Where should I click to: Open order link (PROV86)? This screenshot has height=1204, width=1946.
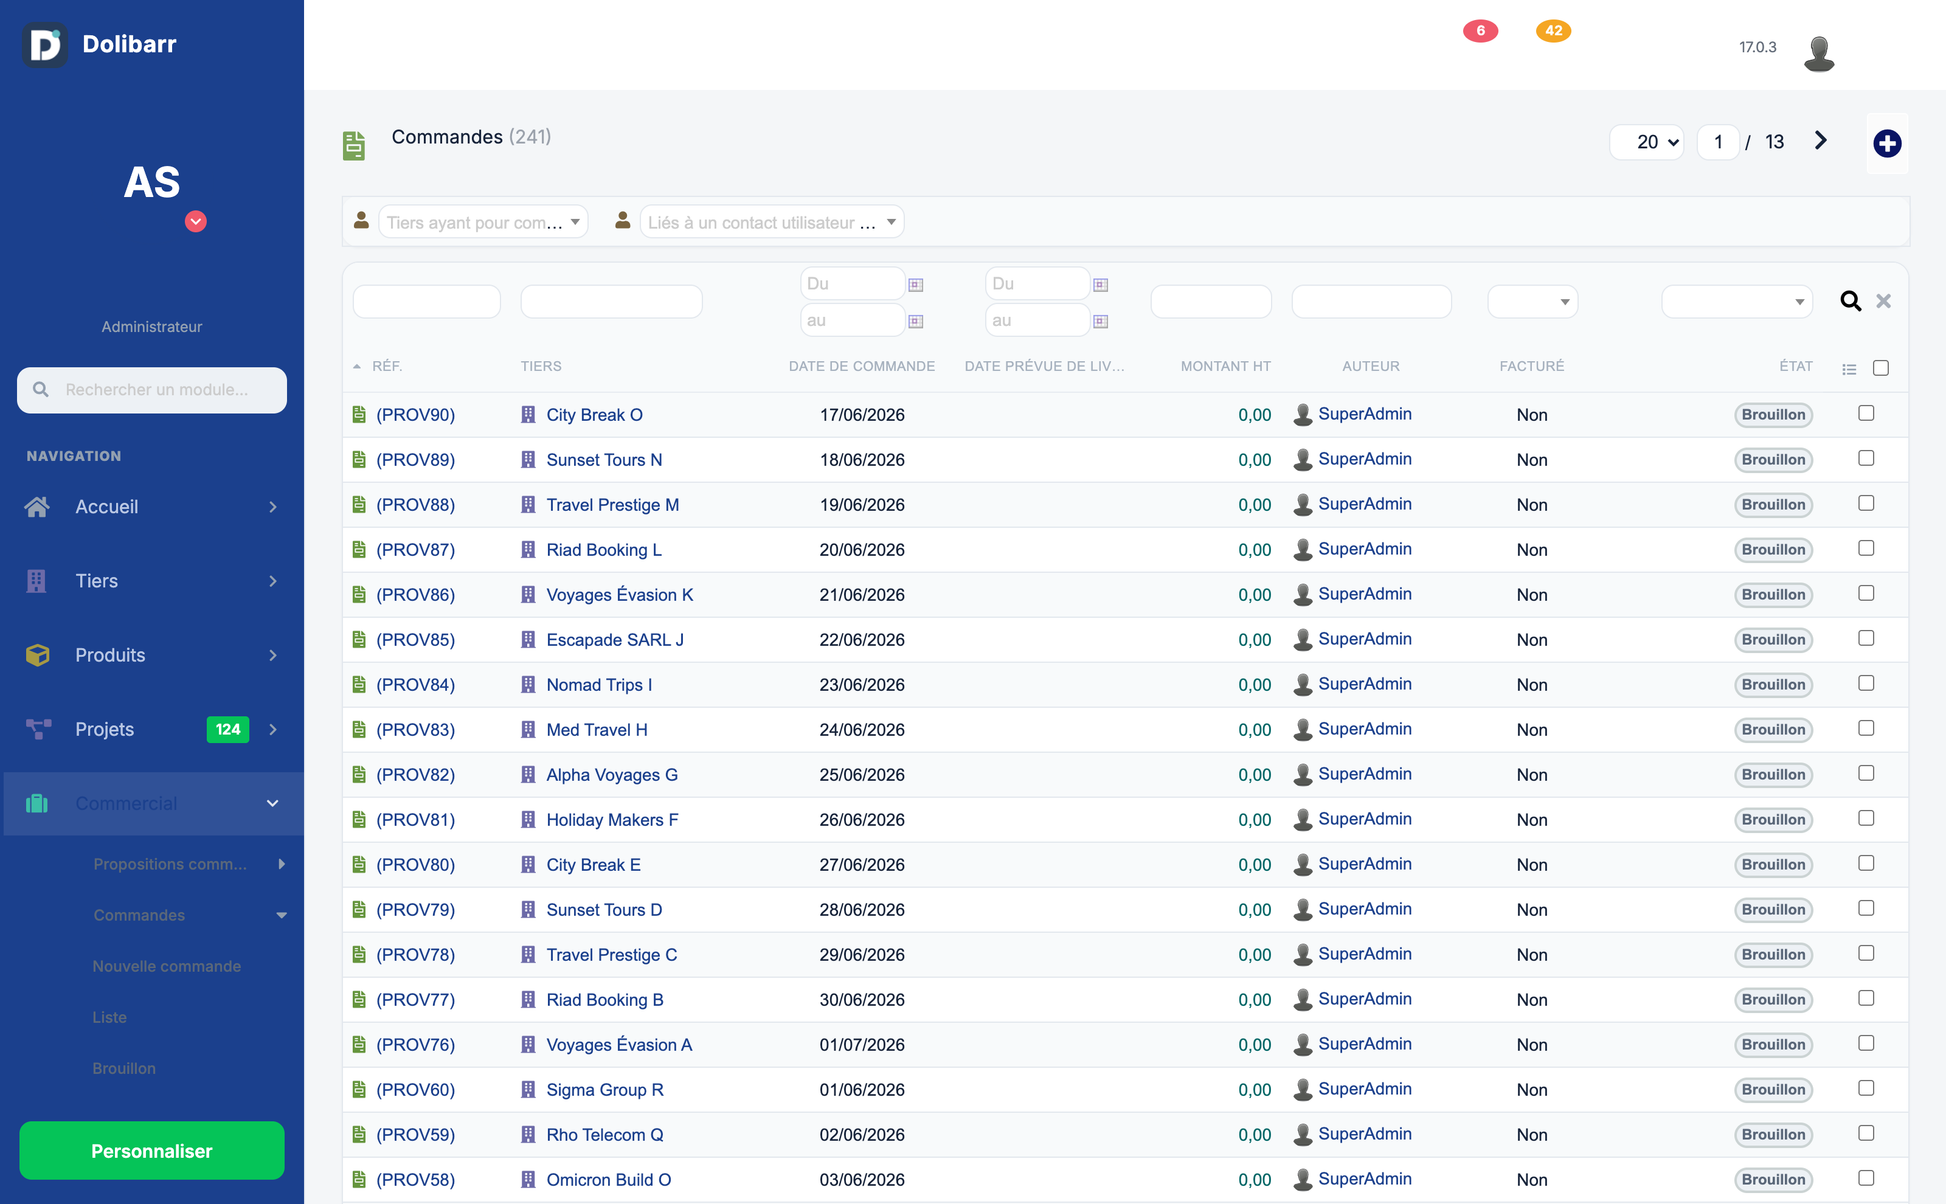(416, 595)
